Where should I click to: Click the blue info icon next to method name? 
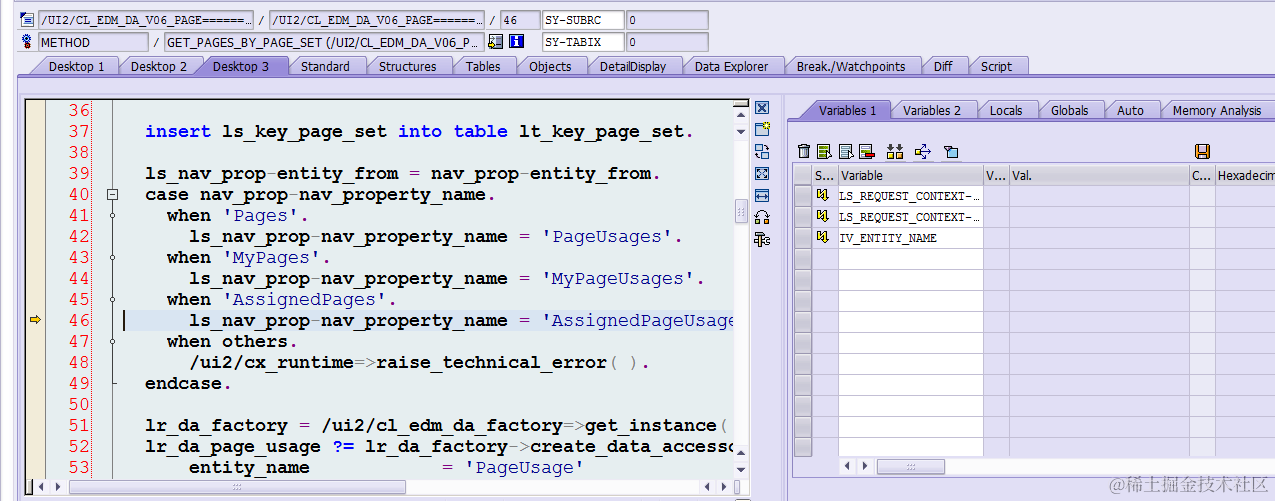tap(517, 42)
